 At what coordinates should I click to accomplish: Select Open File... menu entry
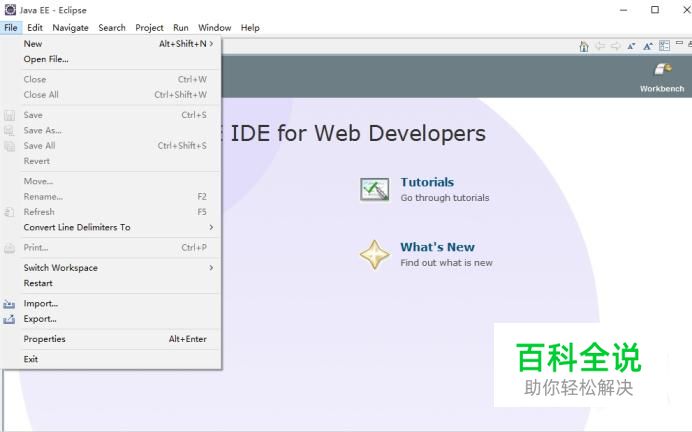(110, 59)
